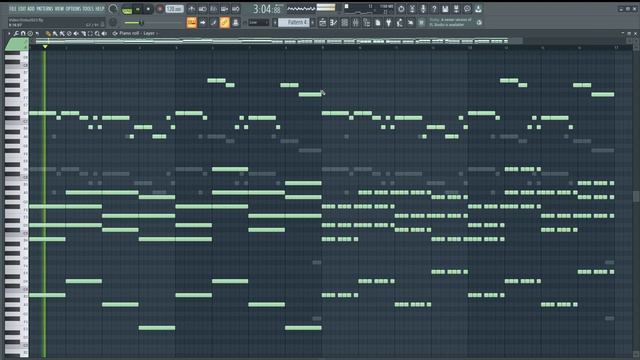Toggle pattern/song mode switch
640x360 pixels.
(x=127, y=9)
